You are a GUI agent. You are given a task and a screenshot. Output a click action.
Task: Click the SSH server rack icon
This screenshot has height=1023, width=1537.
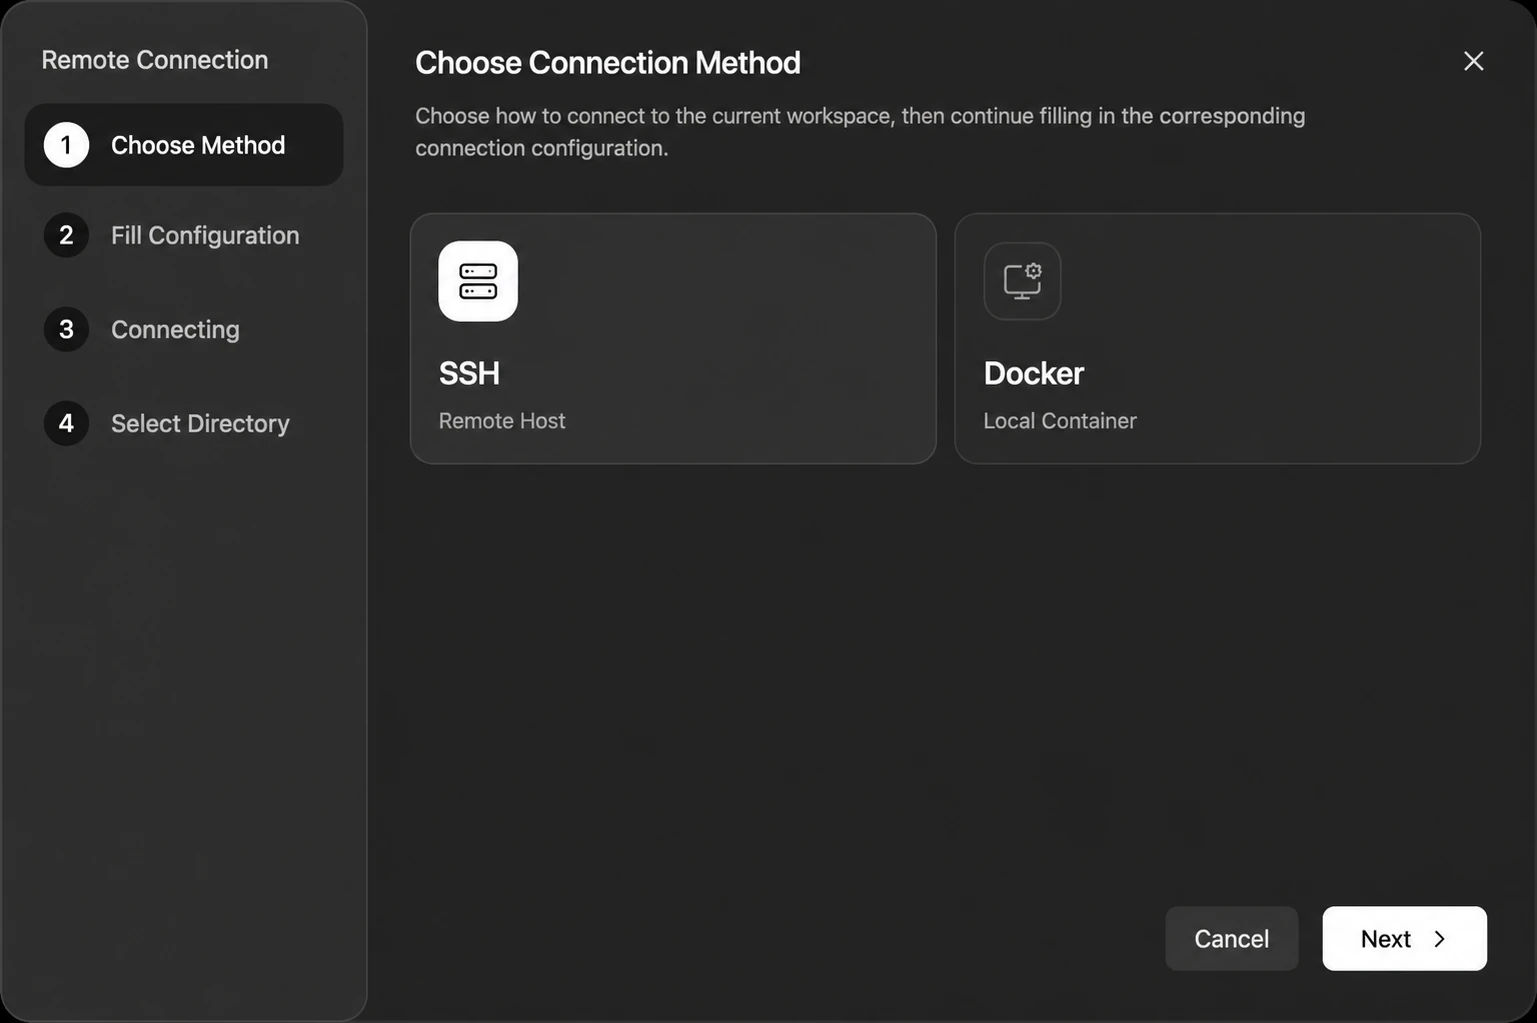coord(478,281)
